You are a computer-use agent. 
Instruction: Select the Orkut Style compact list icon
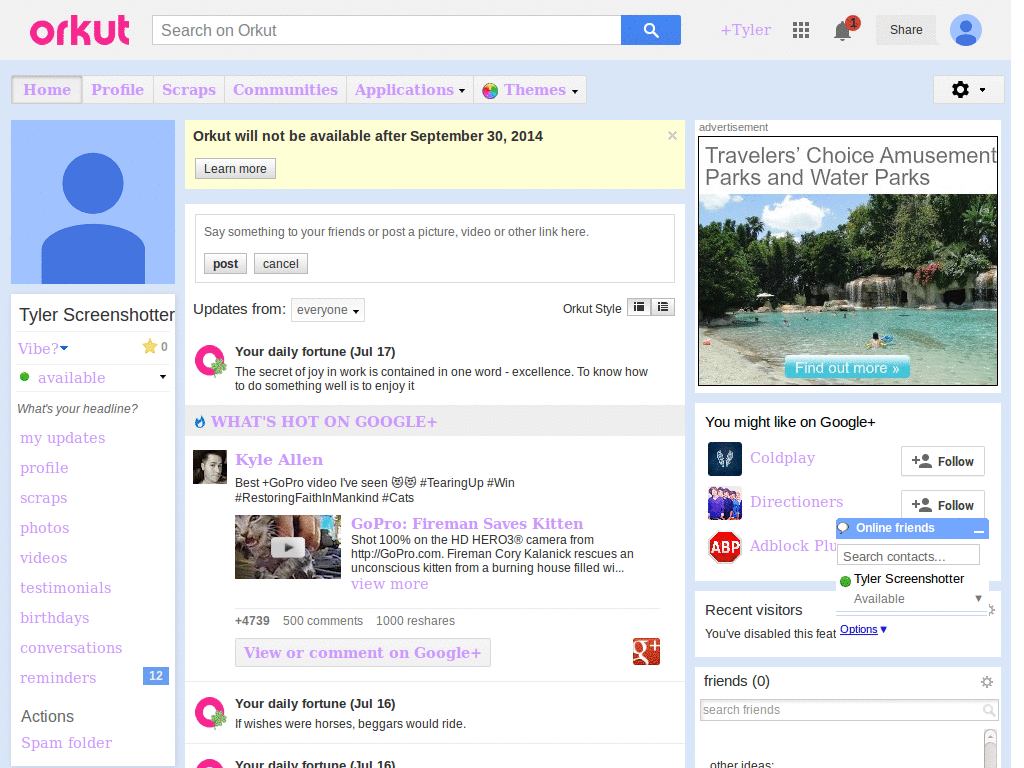[663, 307]
